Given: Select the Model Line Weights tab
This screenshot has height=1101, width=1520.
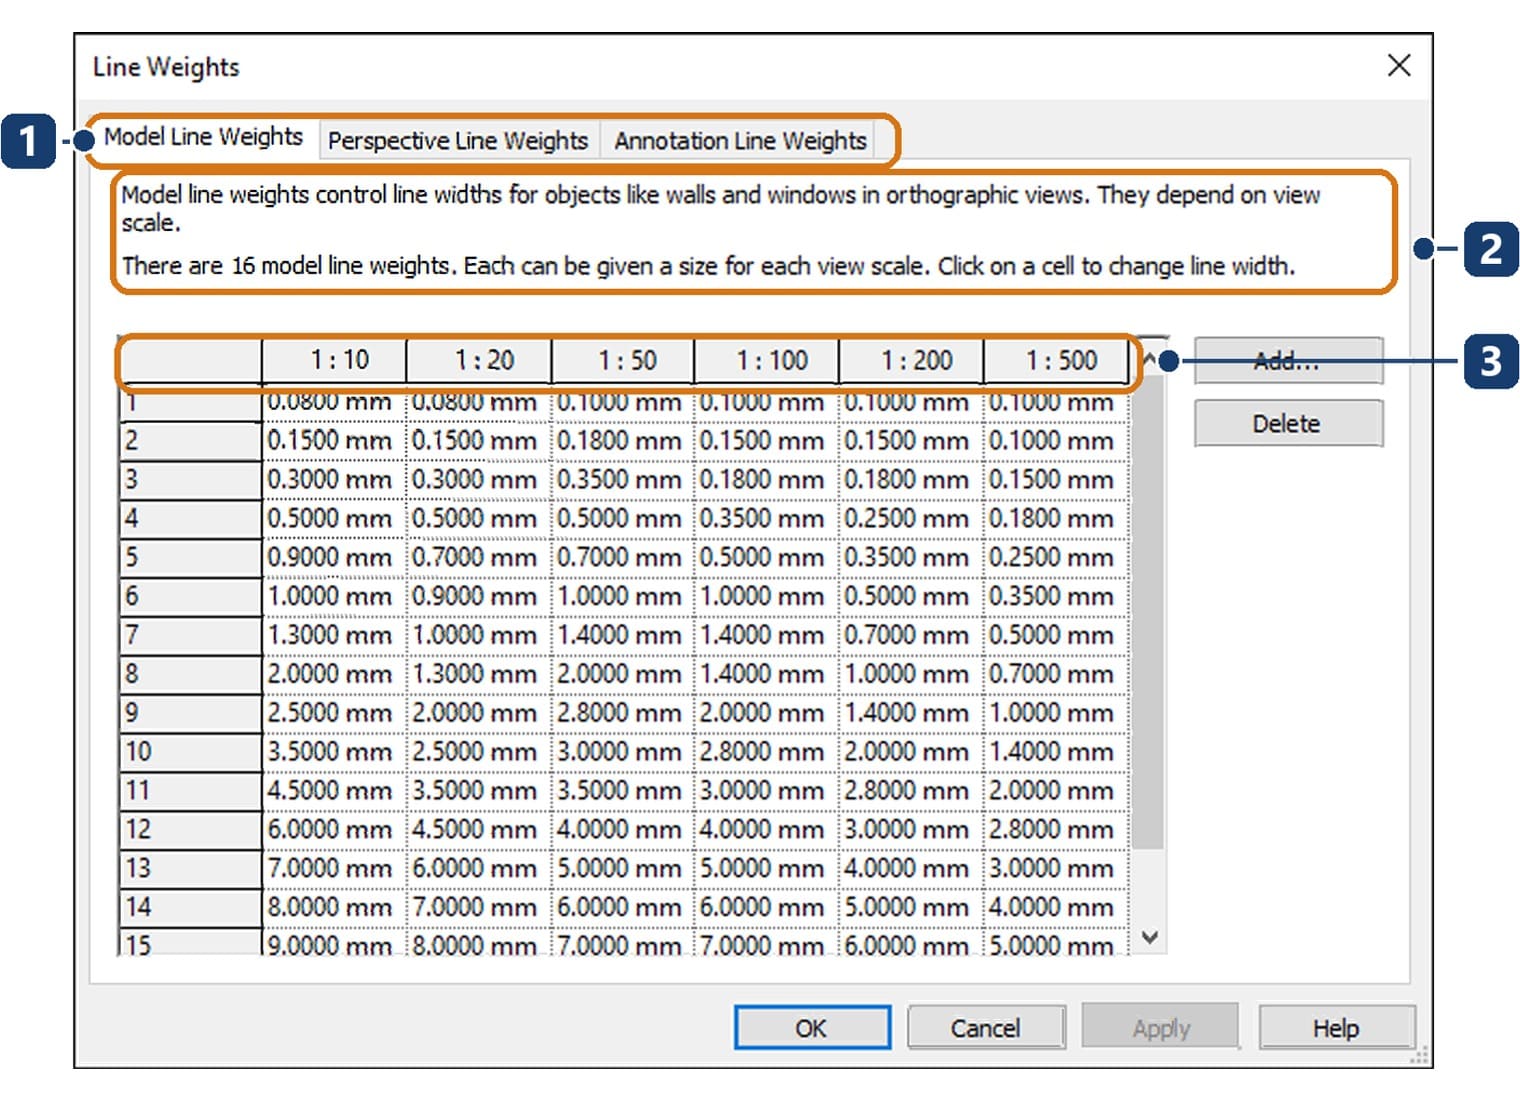Looking at the screenshot, I should pos(203,137).
